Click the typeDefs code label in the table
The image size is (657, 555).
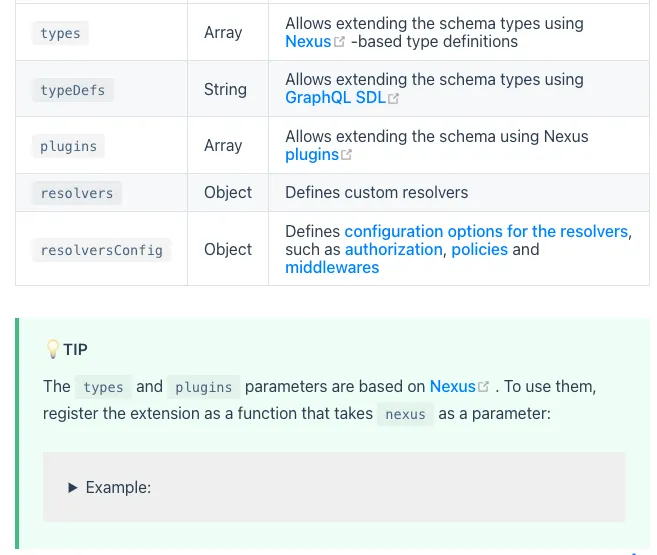[x=72, y=89]
